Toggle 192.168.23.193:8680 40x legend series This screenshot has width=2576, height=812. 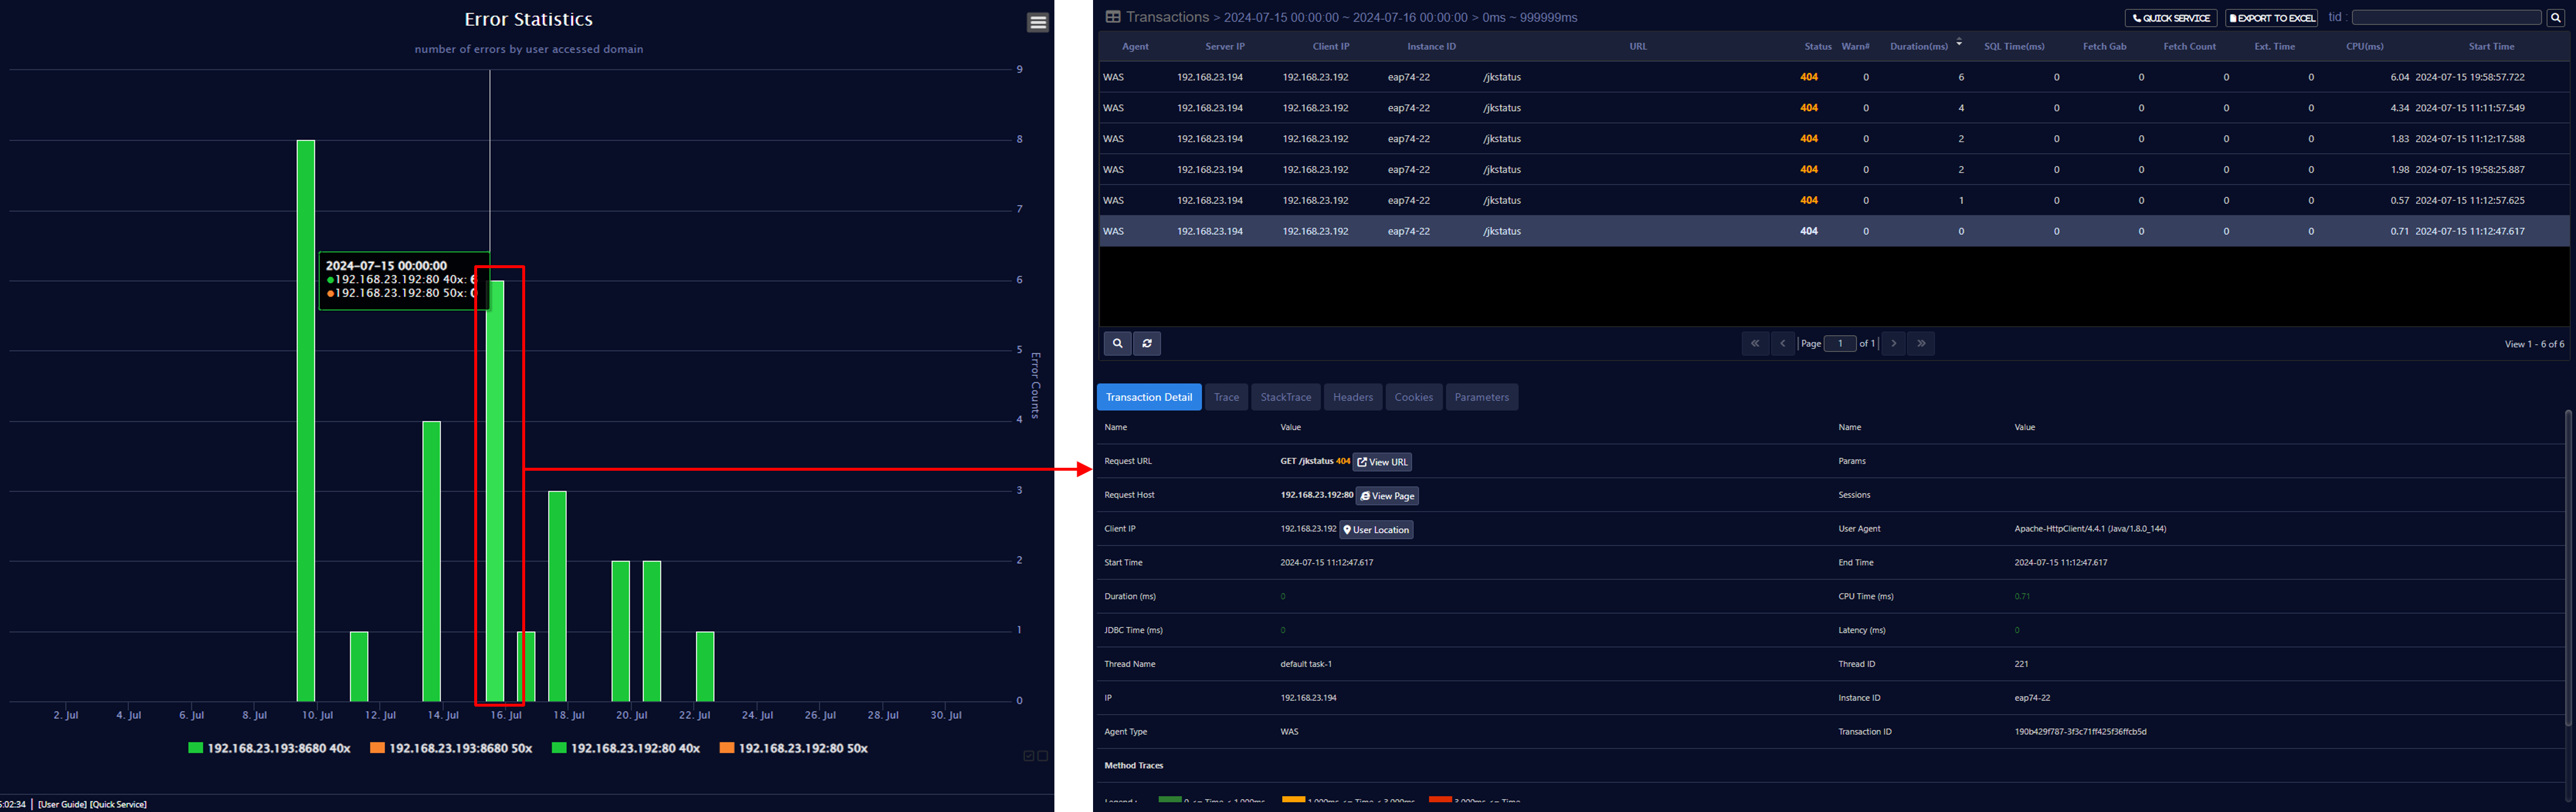pos(269,748)
